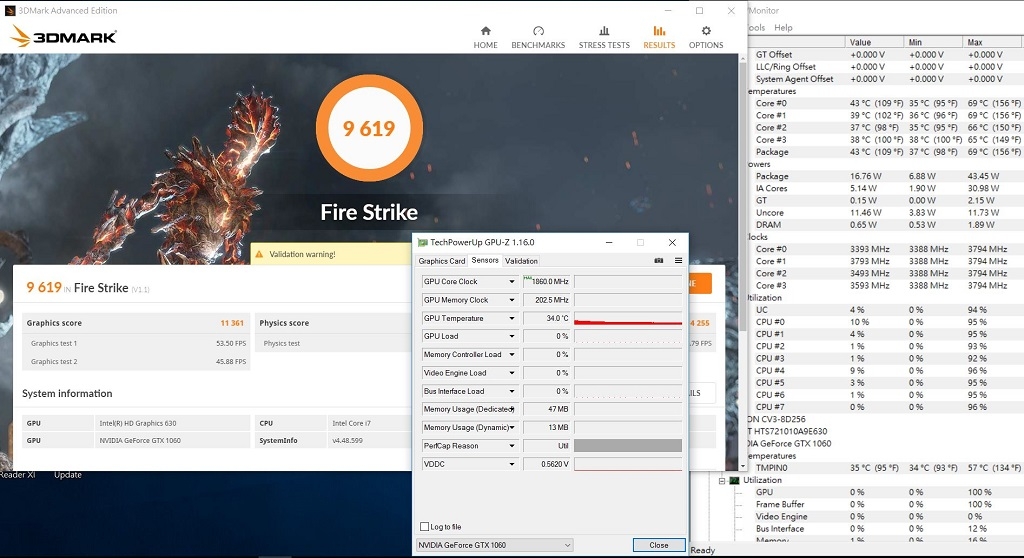Open GPU Load sensor dropdown
Screen dimensions: 1024x558
click(x=512, y=336)
